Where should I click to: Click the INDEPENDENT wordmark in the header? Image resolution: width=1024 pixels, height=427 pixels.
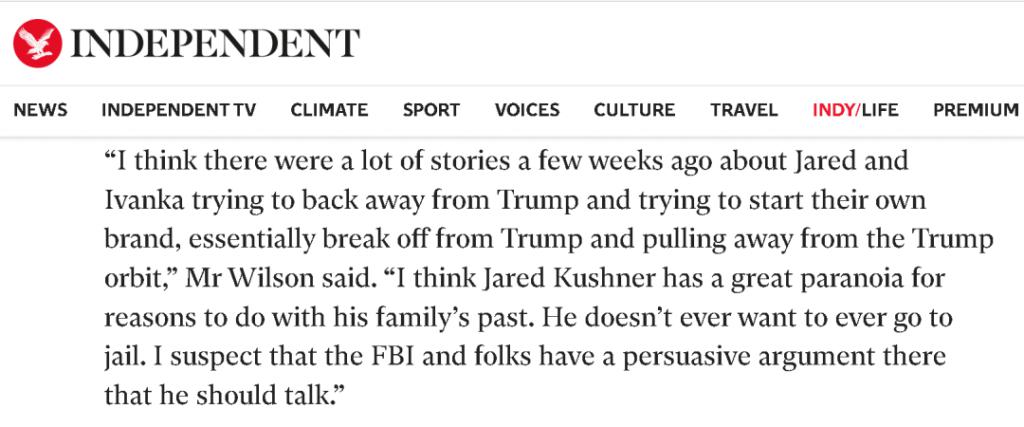(x=215, y=43)
